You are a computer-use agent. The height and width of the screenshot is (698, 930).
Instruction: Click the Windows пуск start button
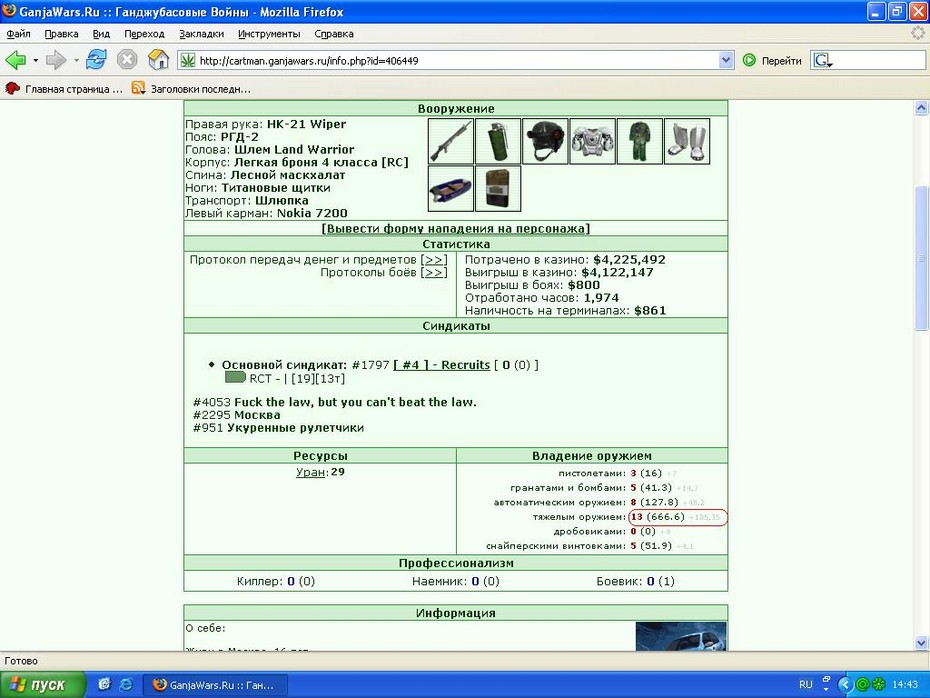(x=42, y=685)
